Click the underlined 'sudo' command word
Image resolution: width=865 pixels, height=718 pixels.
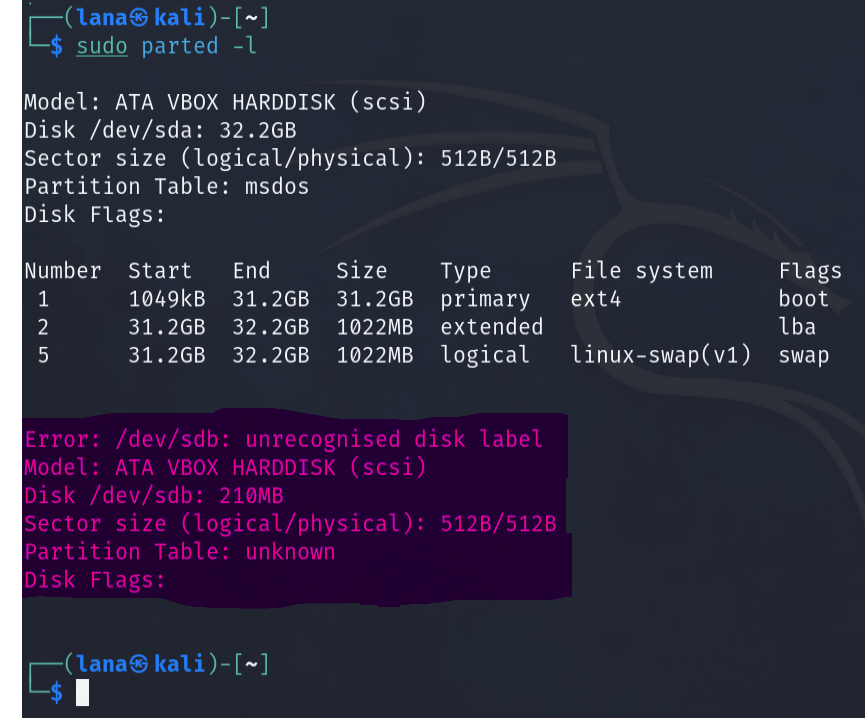coord(102,46)
